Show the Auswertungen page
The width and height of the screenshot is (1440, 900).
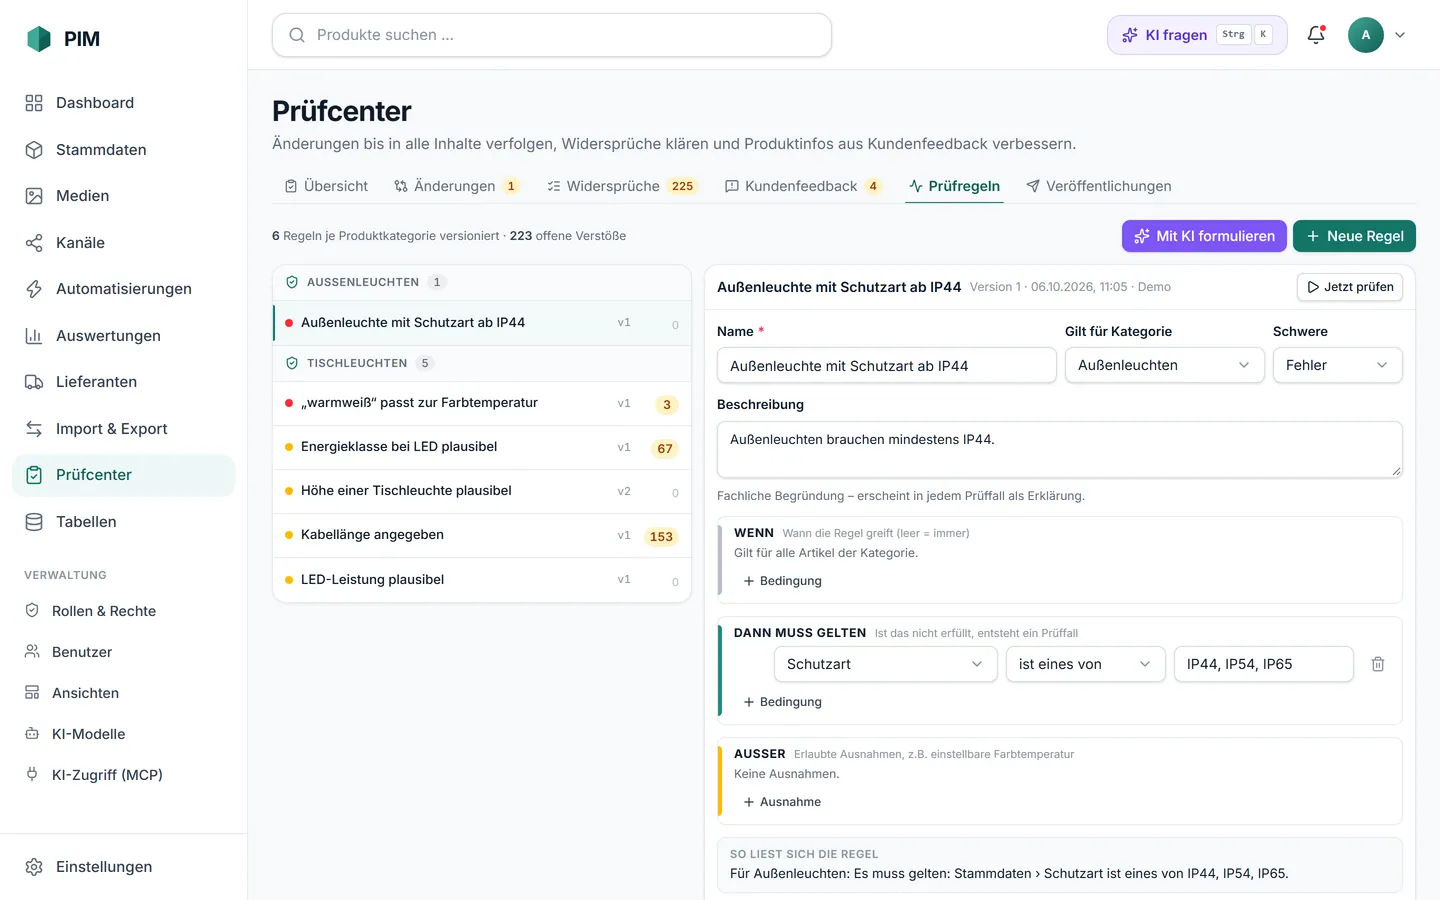[x=124, y=336]
